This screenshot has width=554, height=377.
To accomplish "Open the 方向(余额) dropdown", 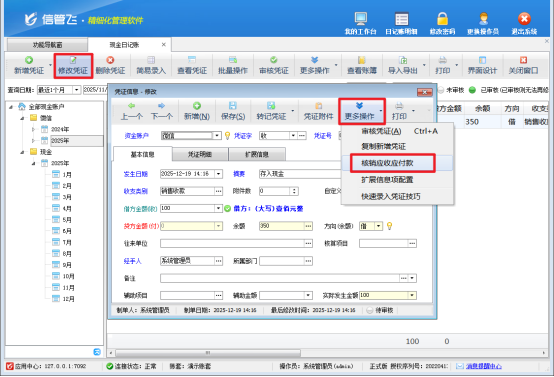I will [x=378, y=226].
